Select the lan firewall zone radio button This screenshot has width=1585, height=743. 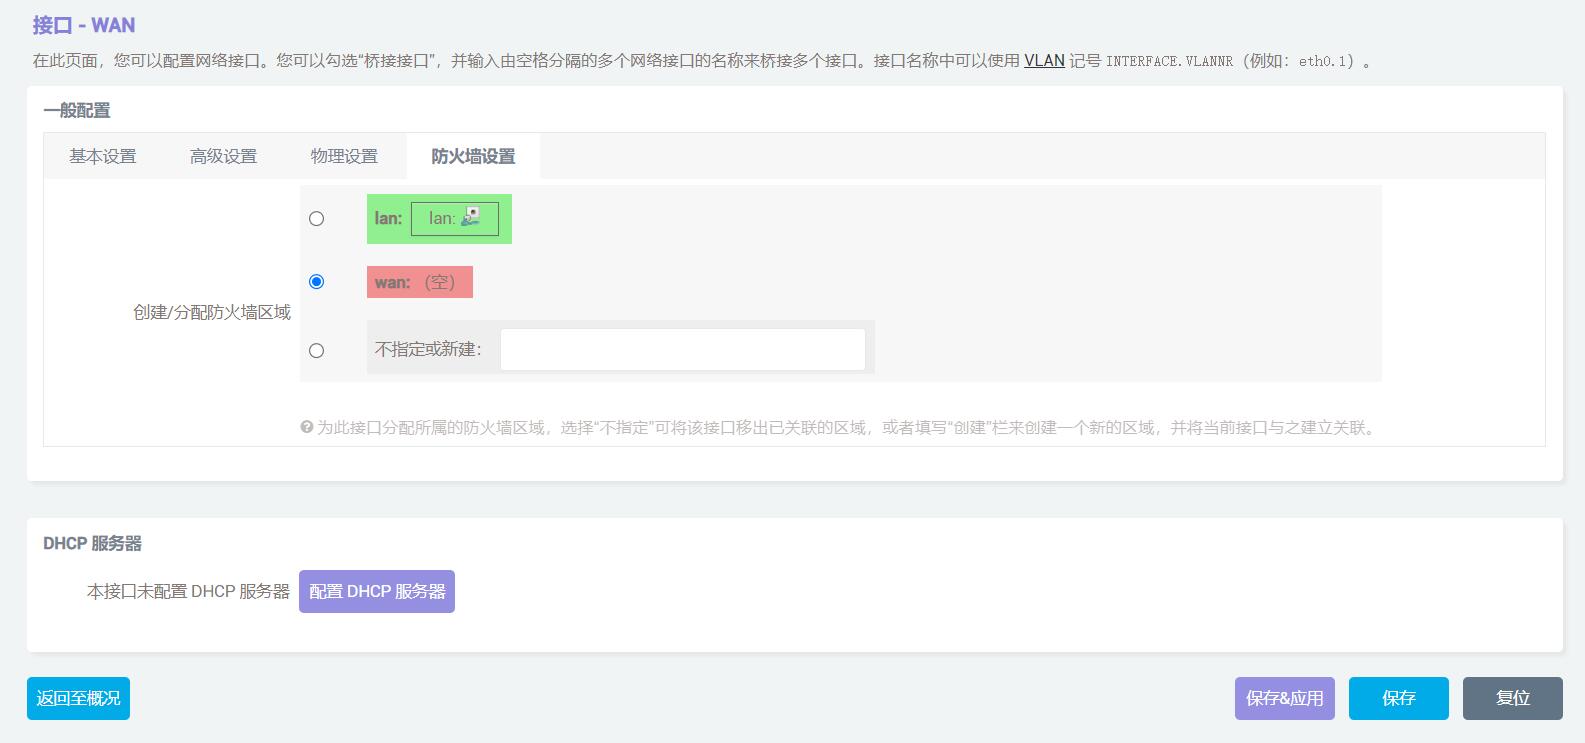(x=317, y=219)
